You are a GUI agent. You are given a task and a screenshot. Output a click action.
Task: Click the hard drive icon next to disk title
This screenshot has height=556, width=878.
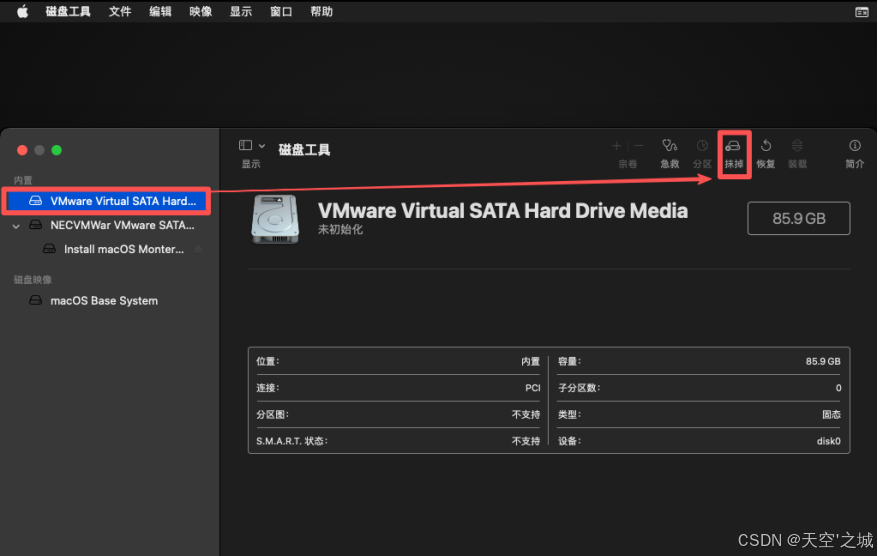pos(274,219)
